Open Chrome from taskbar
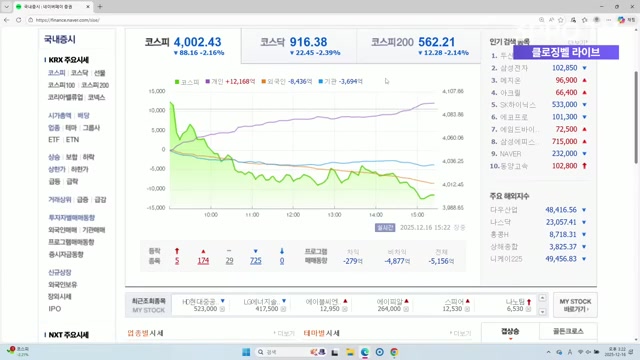Screen dimensions: 640x360 tap(394, 352)
